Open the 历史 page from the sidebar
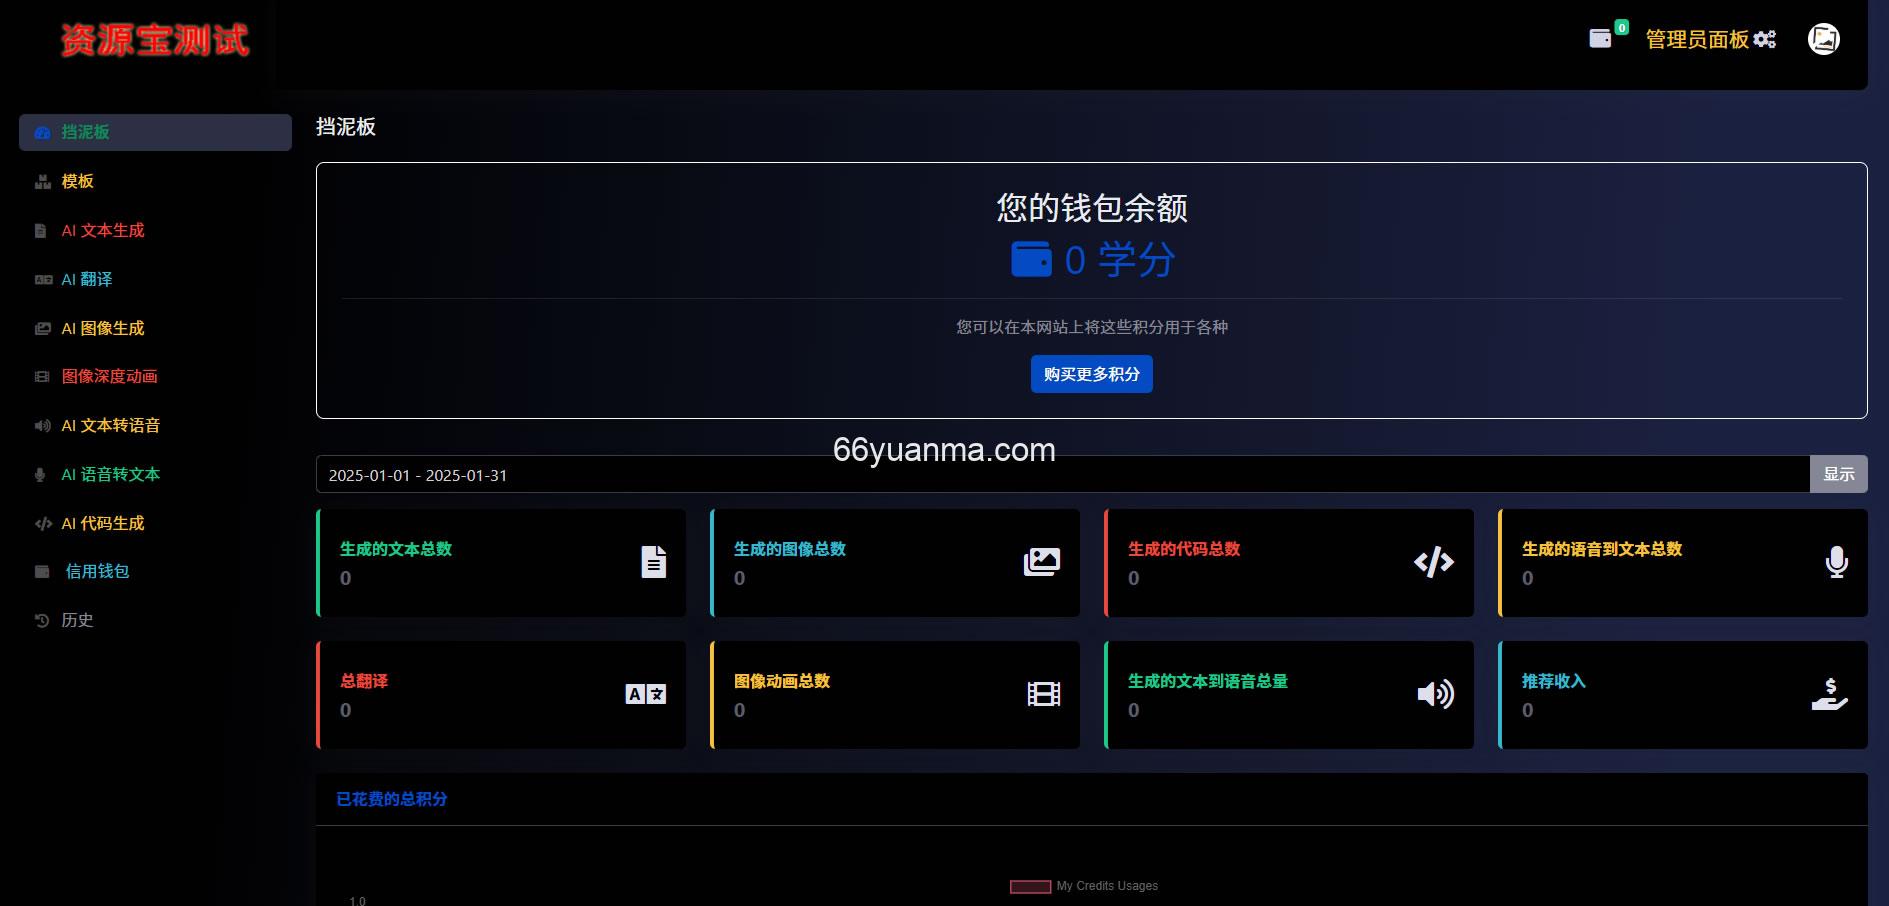This screenshot has width=1889, height=906. click(77, 620)
